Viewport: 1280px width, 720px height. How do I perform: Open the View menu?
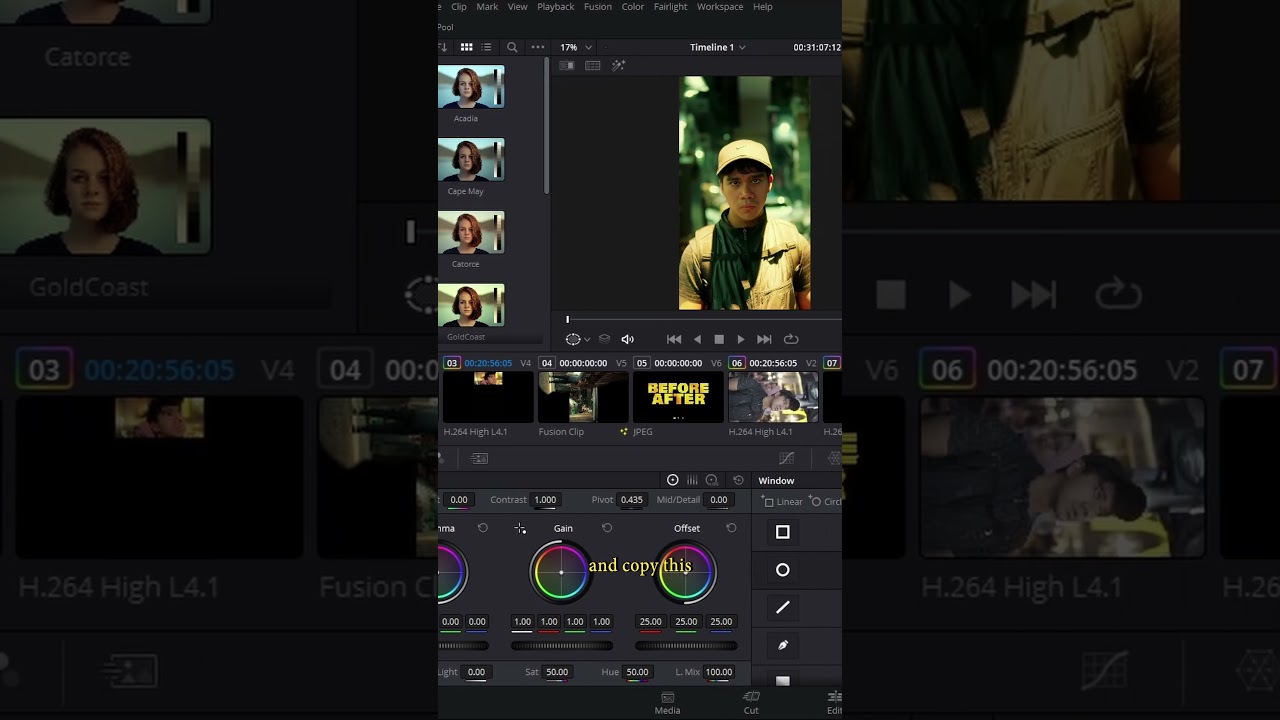(x=518, y=7)
